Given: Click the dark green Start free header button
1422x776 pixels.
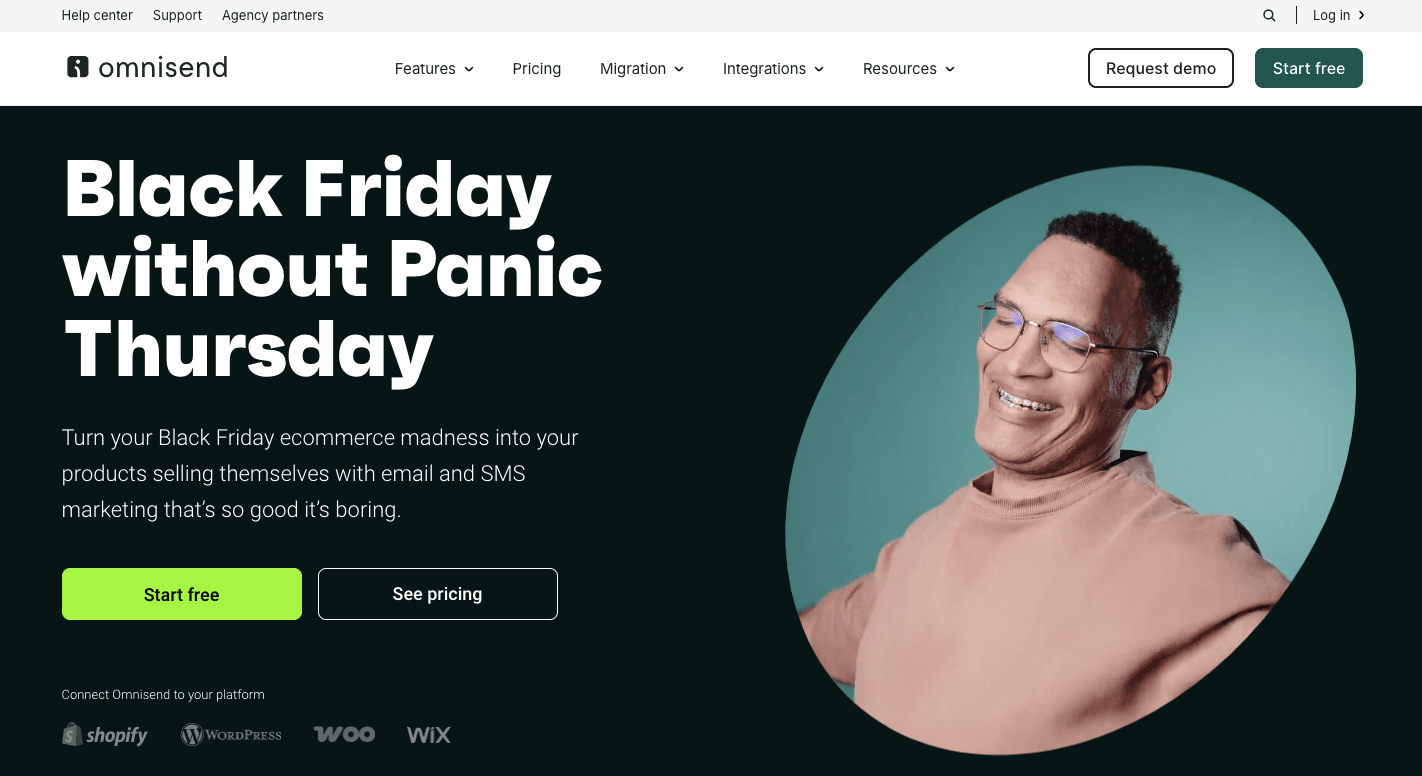Looking at the screenshot, I should [x=1309, y=68].
